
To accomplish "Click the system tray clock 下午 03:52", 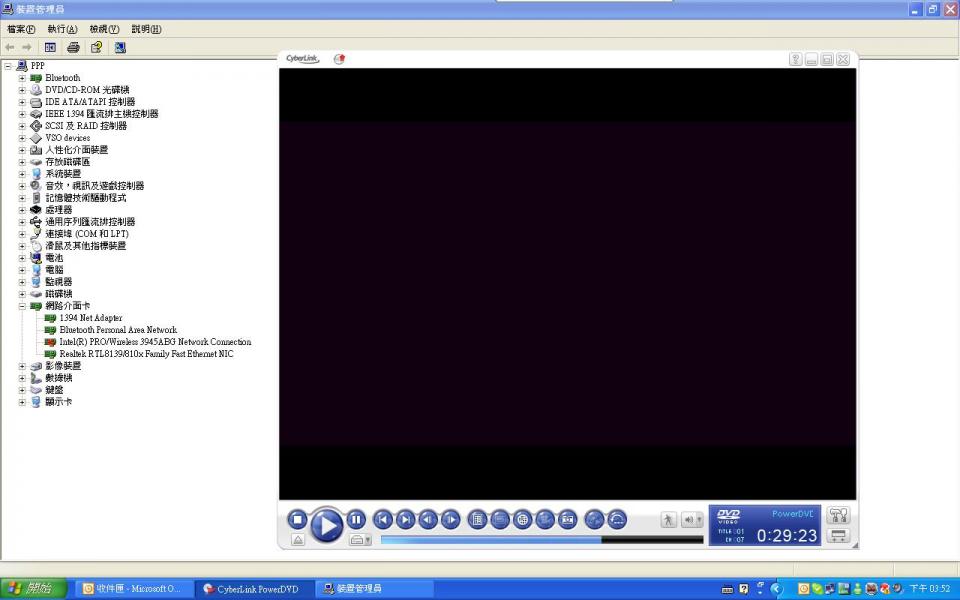I will pos(929,589).
